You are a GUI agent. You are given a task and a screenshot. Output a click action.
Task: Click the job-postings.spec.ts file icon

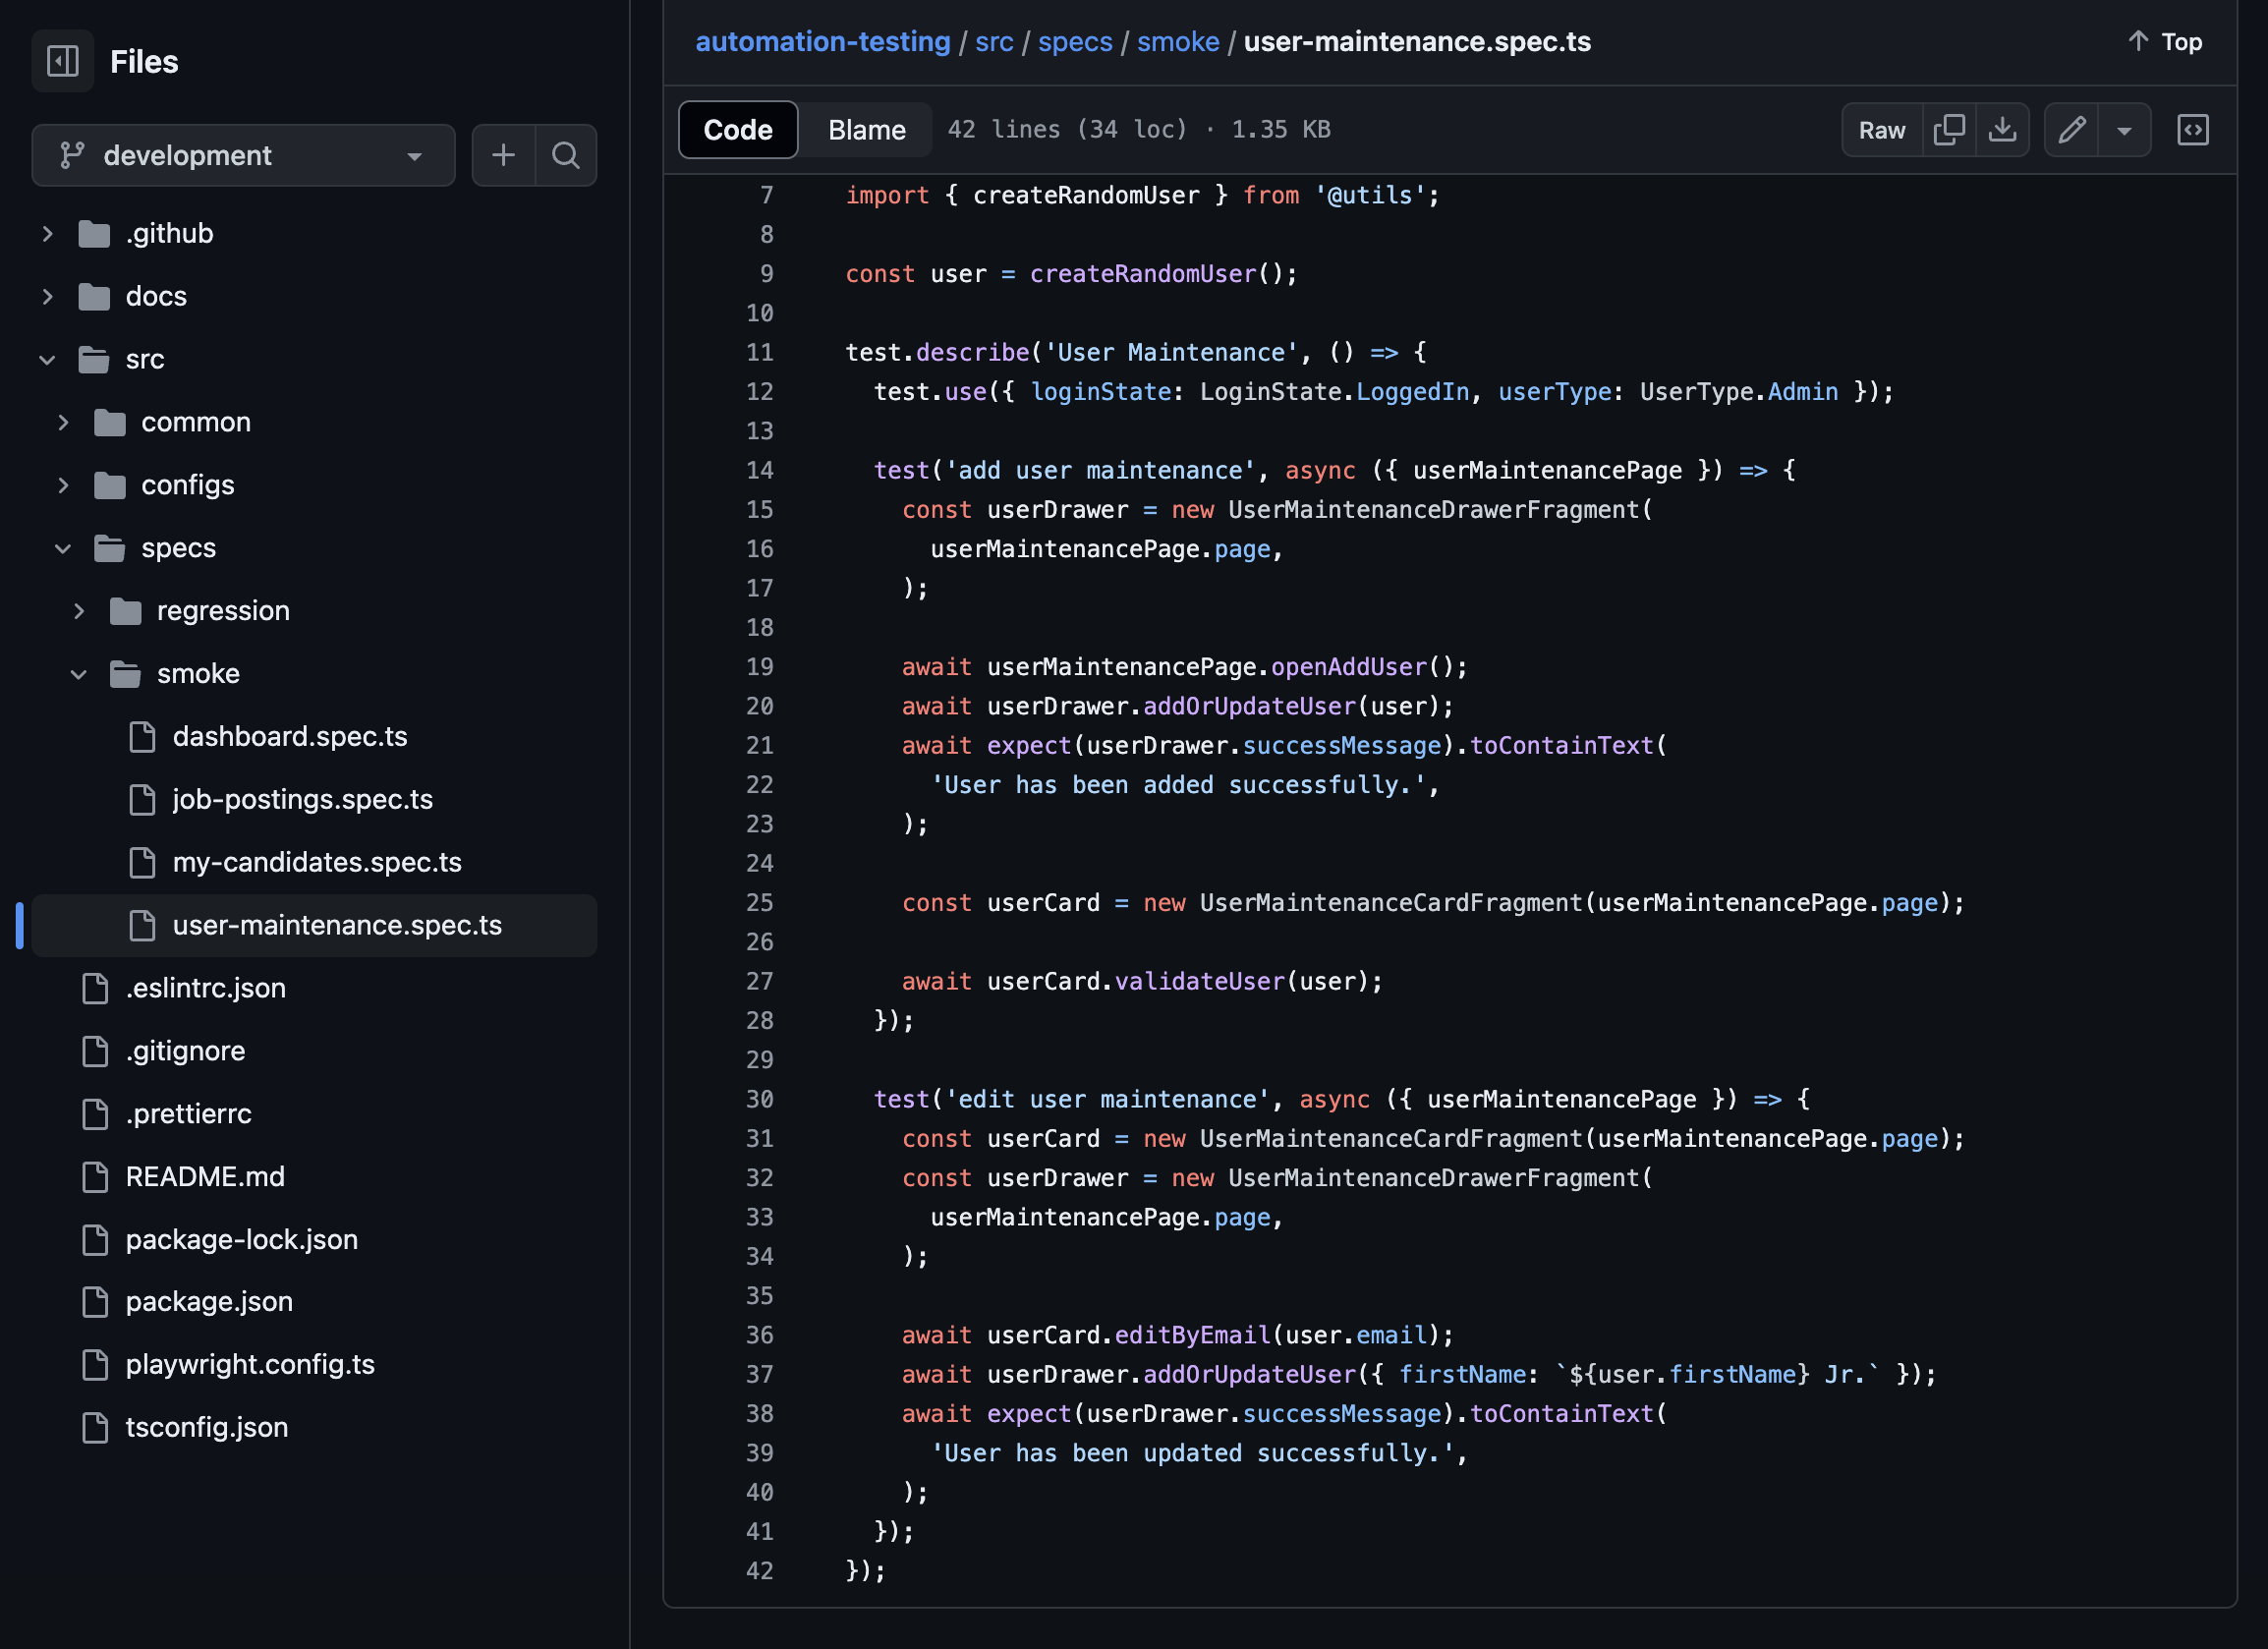[142, 799]
